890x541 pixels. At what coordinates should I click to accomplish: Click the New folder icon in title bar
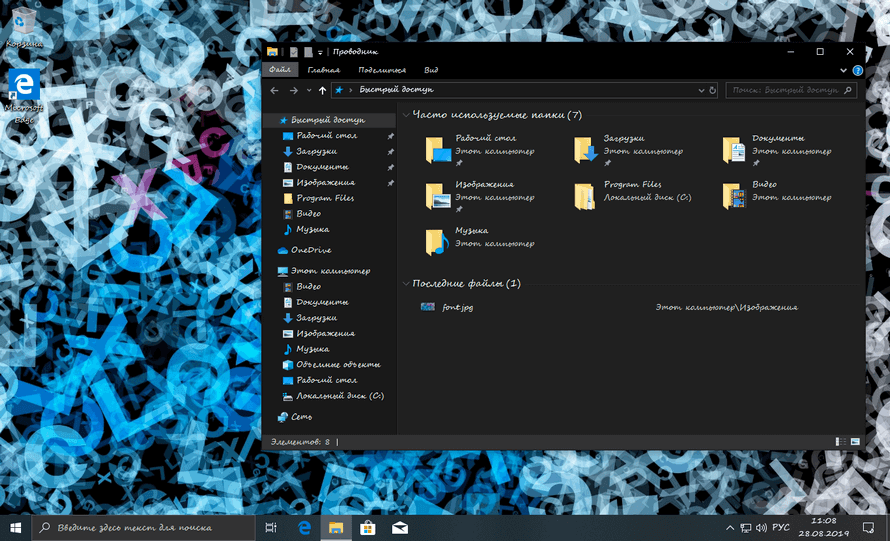[x=308, y=52]
